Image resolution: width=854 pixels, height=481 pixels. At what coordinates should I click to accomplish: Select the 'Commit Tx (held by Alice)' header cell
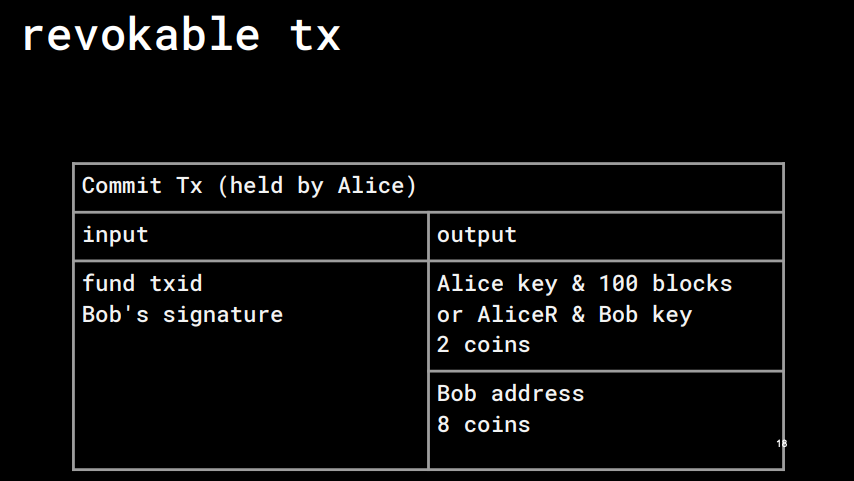tap(429, 187)
